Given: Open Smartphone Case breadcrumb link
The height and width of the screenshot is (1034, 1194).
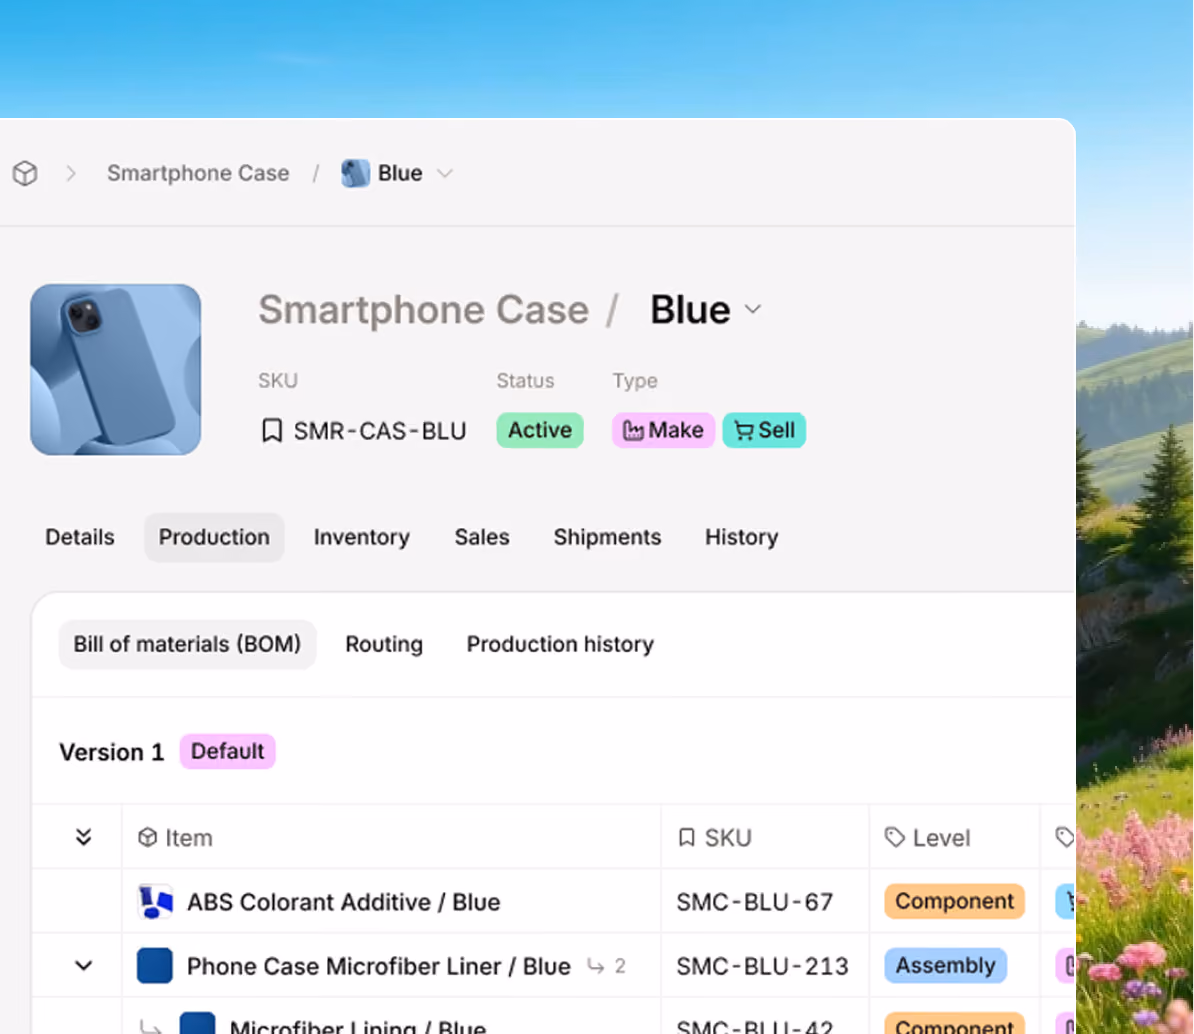Looking at the screenshot, I should point(198,174).
